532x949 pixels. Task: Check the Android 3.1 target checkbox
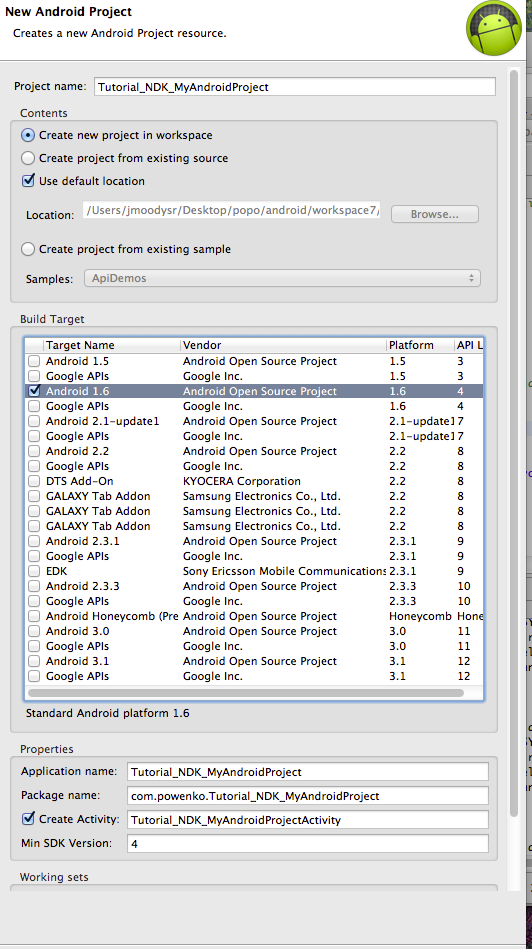click(34, 661)
